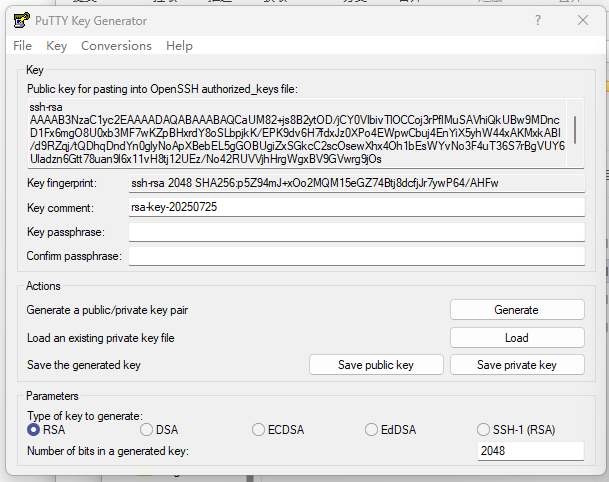This screenshot has height=482, width=609.
Task: Click the Number of bits field
Action: 531,451
